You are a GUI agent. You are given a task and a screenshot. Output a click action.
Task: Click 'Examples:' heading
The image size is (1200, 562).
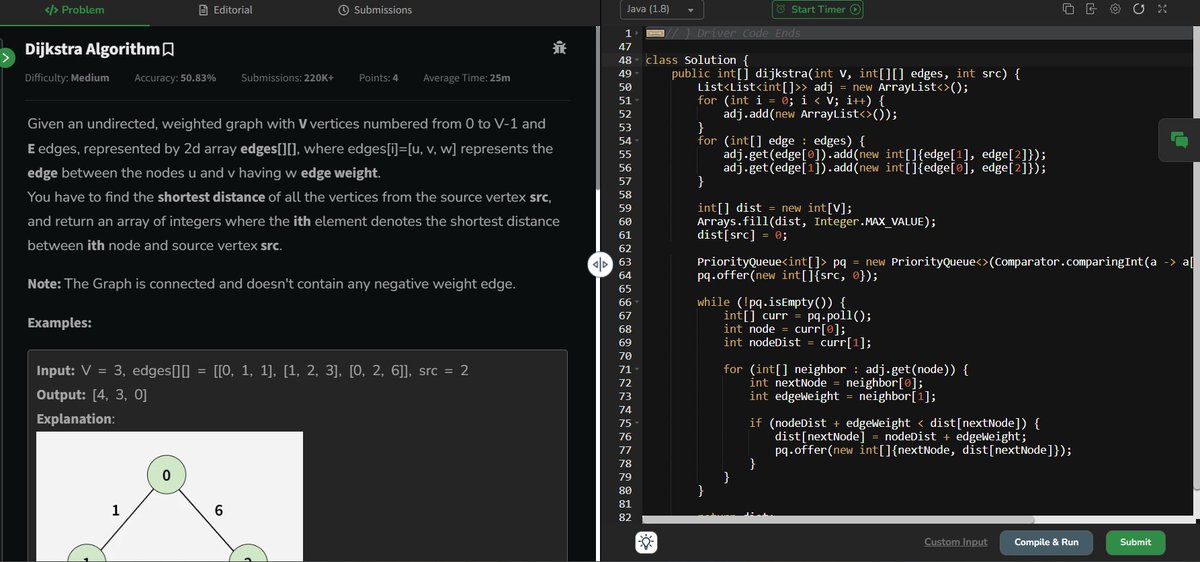(x=60, y=324)
